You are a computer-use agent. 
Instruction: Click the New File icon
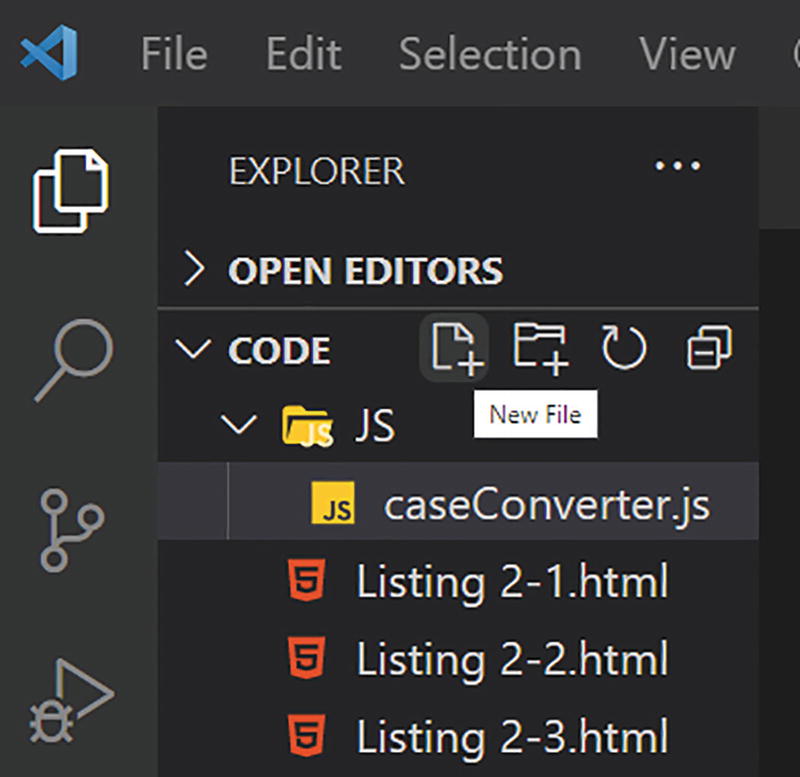click(x=456, y=349)
